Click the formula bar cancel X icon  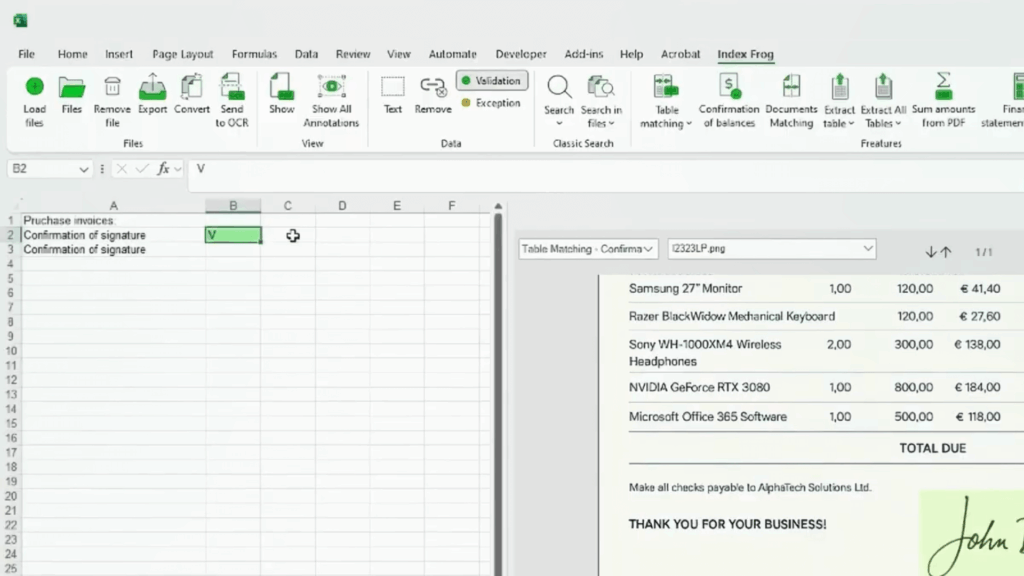(121, 169)
